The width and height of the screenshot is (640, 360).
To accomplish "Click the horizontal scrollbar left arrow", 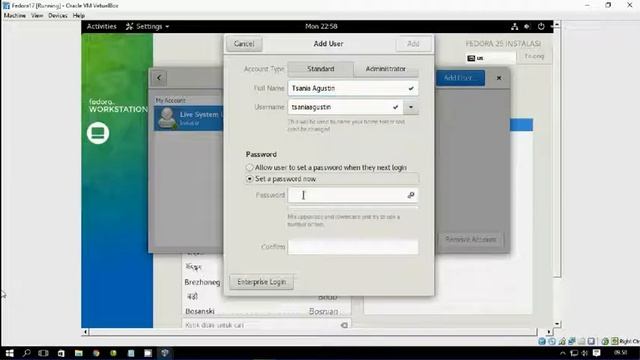I will click(85, 332).
